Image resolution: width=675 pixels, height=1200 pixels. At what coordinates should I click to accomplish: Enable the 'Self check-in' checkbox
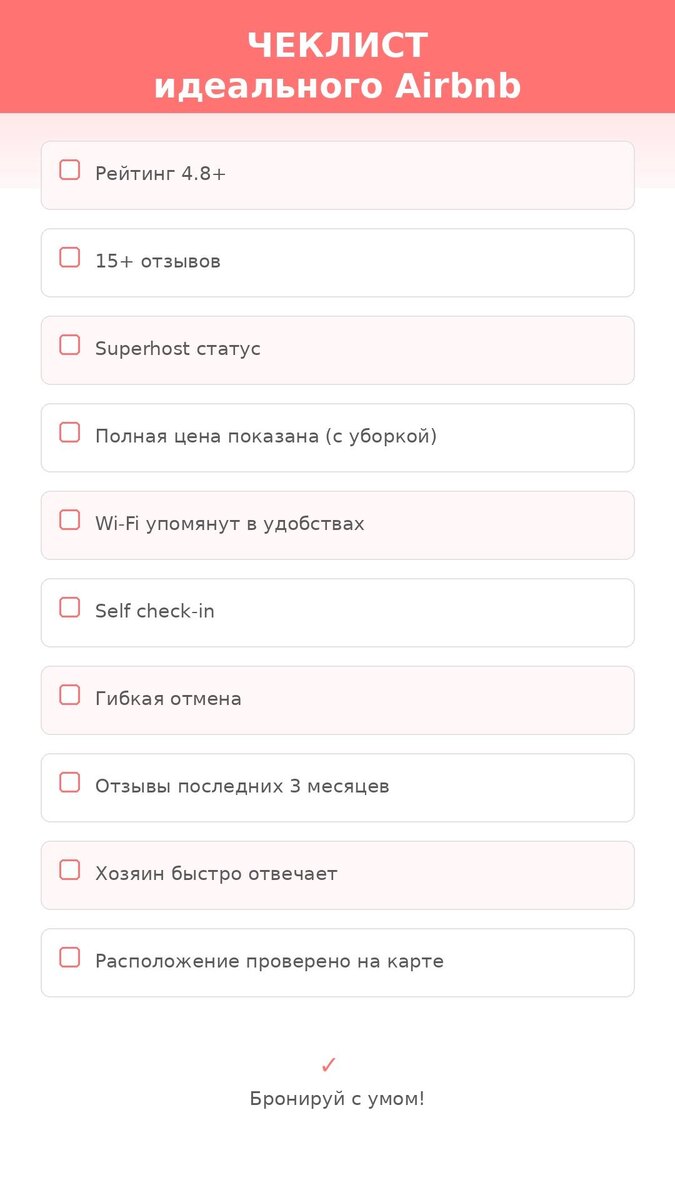click(x=69, y=608)
